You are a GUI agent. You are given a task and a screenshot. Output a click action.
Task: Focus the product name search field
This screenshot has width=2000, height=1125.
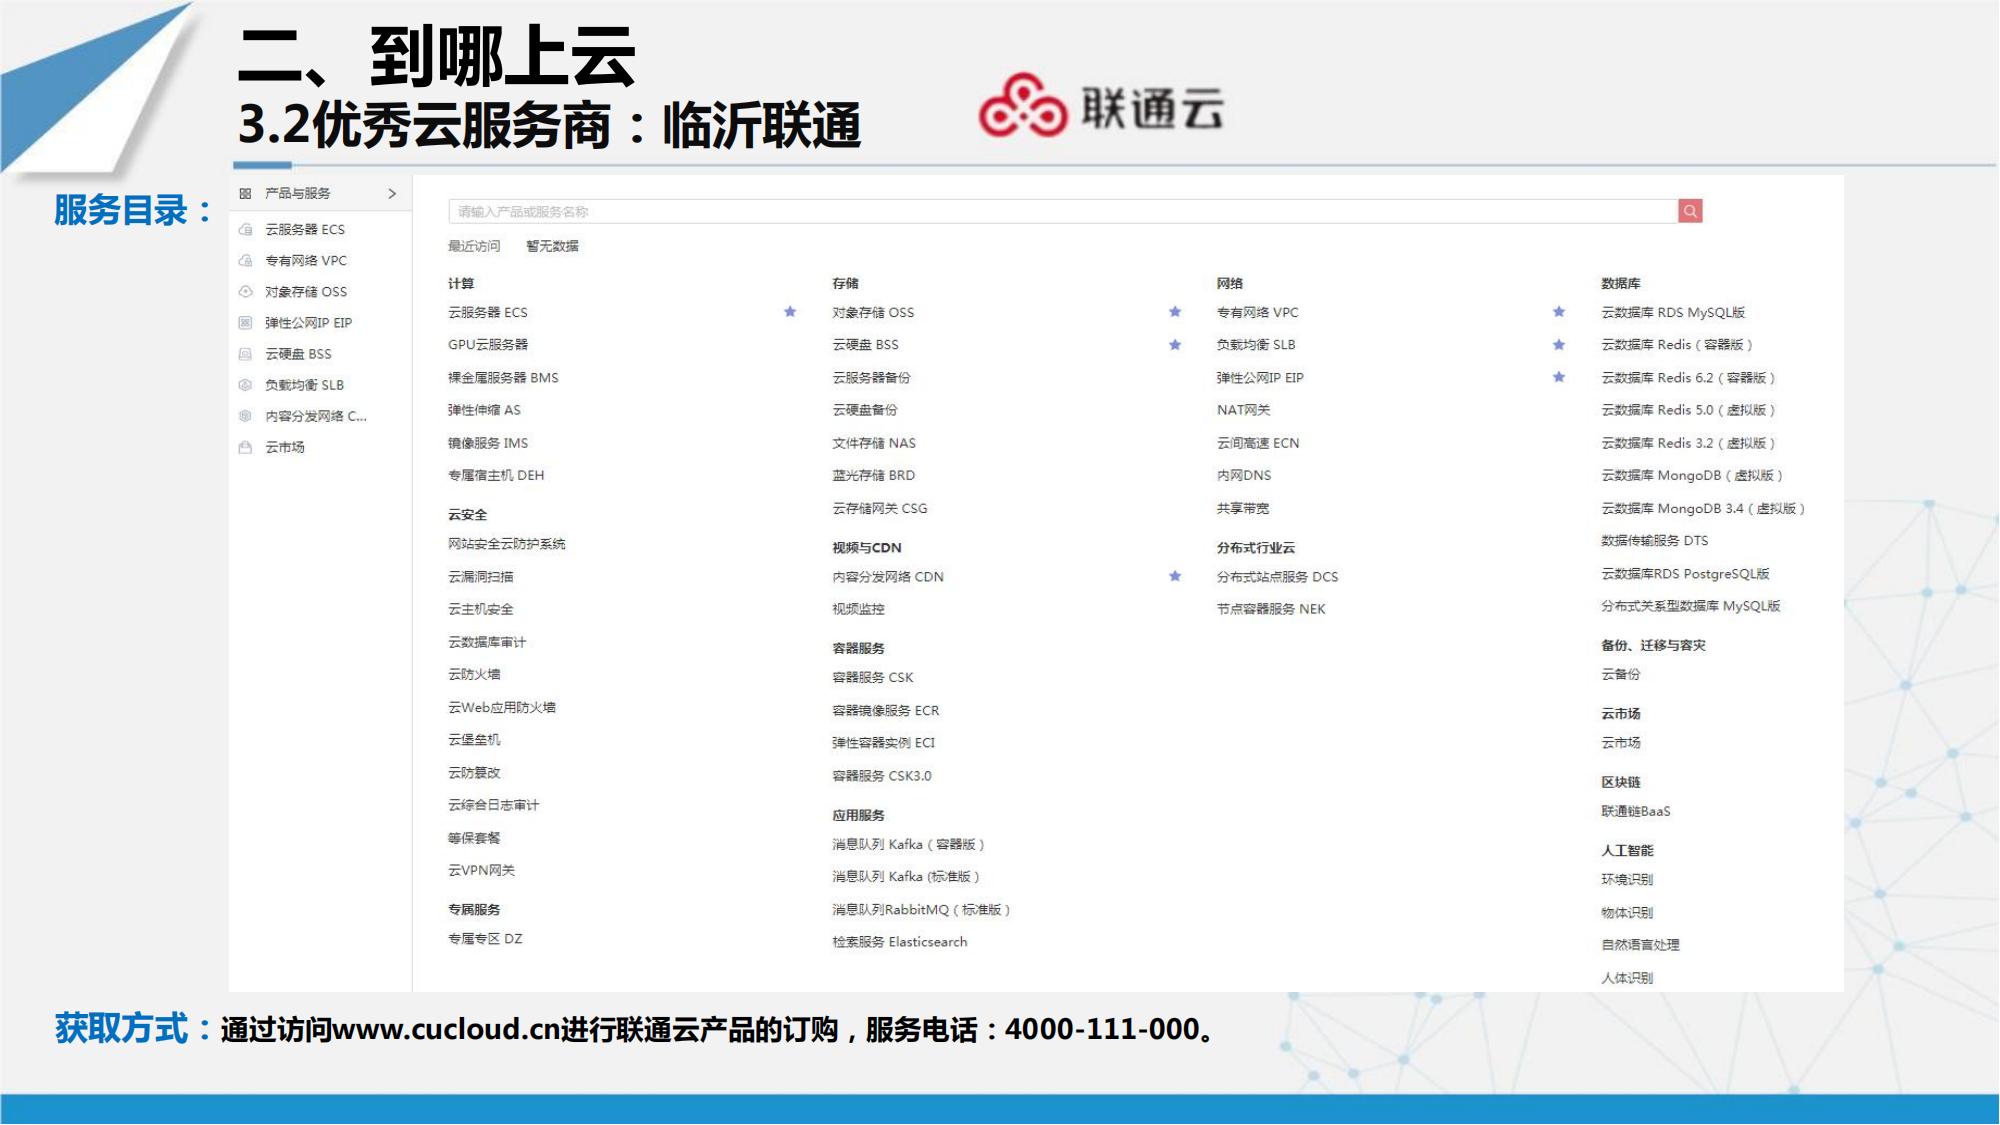(x=1063, y=211)
